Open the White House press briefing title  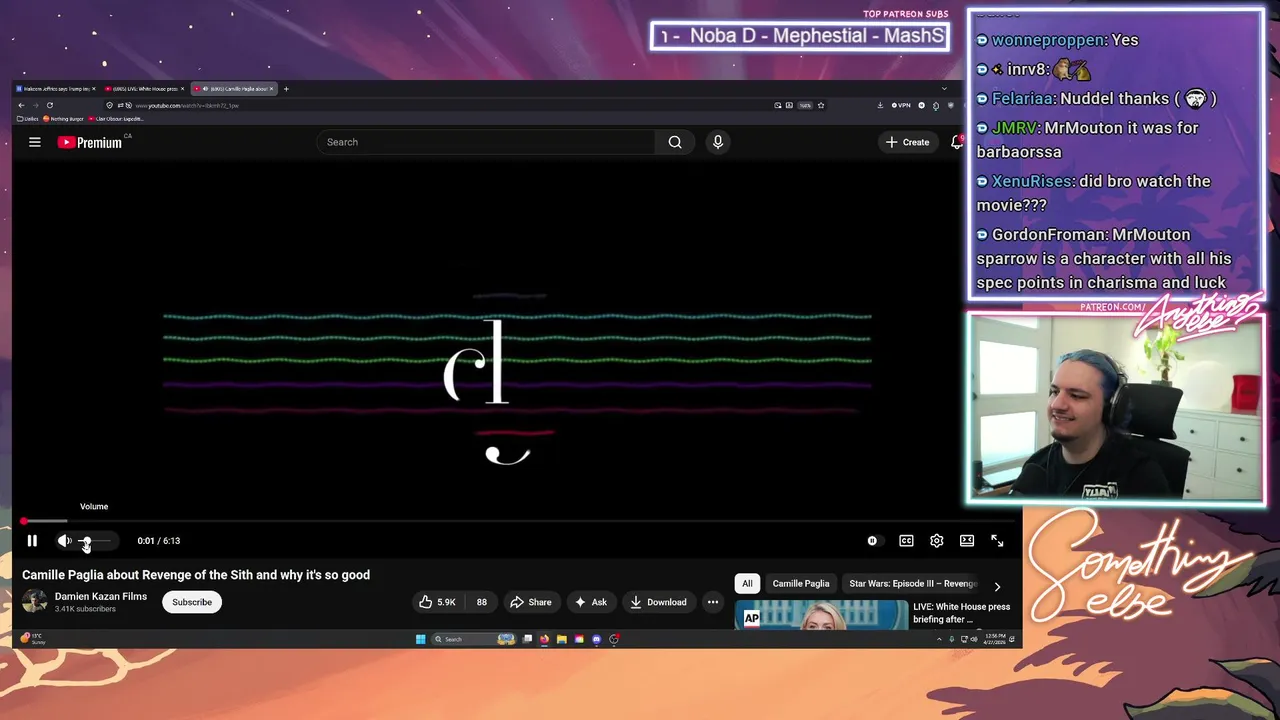(961, 612)
